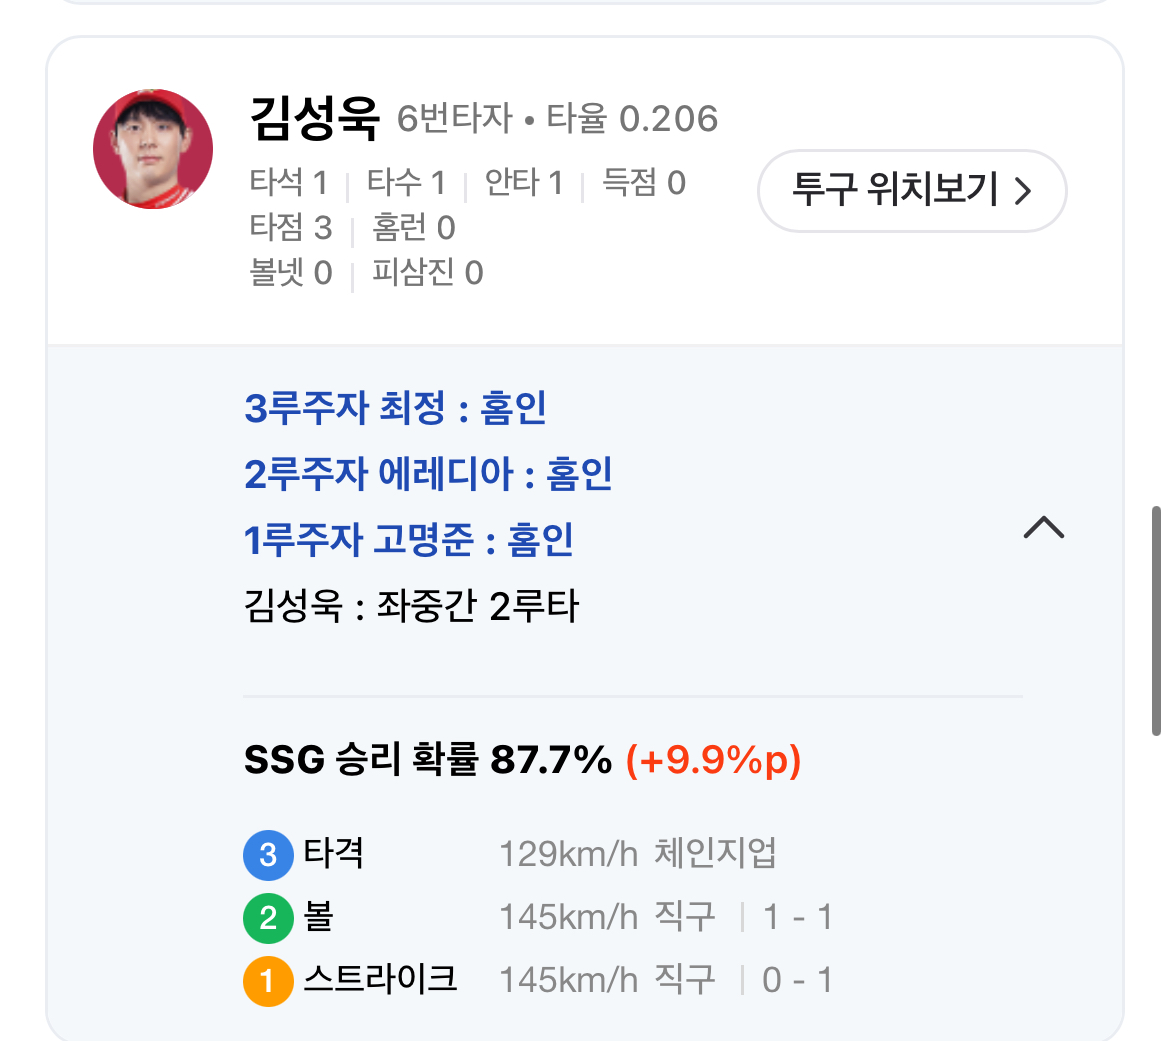Click 스트라이크 label of first pitch

click(380, 979)
